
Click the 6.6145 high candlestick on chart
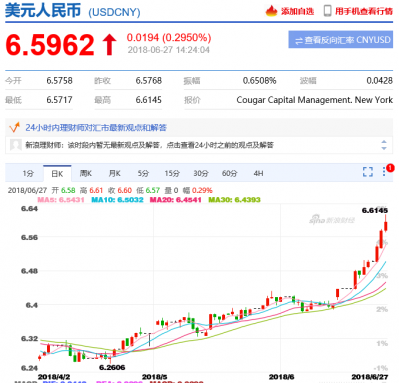click(x=386, y=224)
